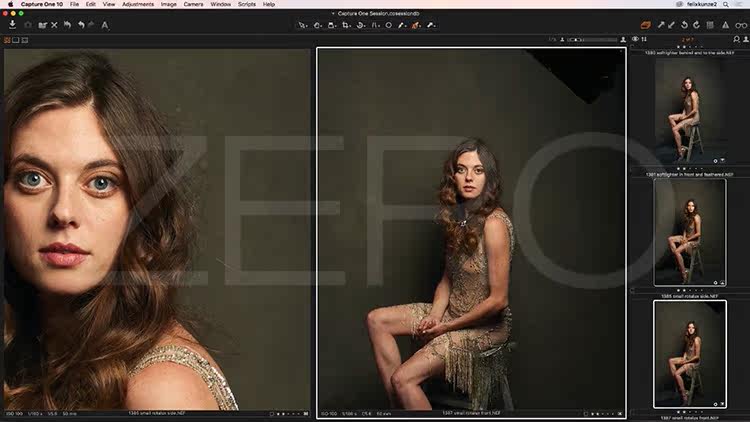Click the Import images icon
Viewport: 750px width, 422px height.
click(12, 25)
